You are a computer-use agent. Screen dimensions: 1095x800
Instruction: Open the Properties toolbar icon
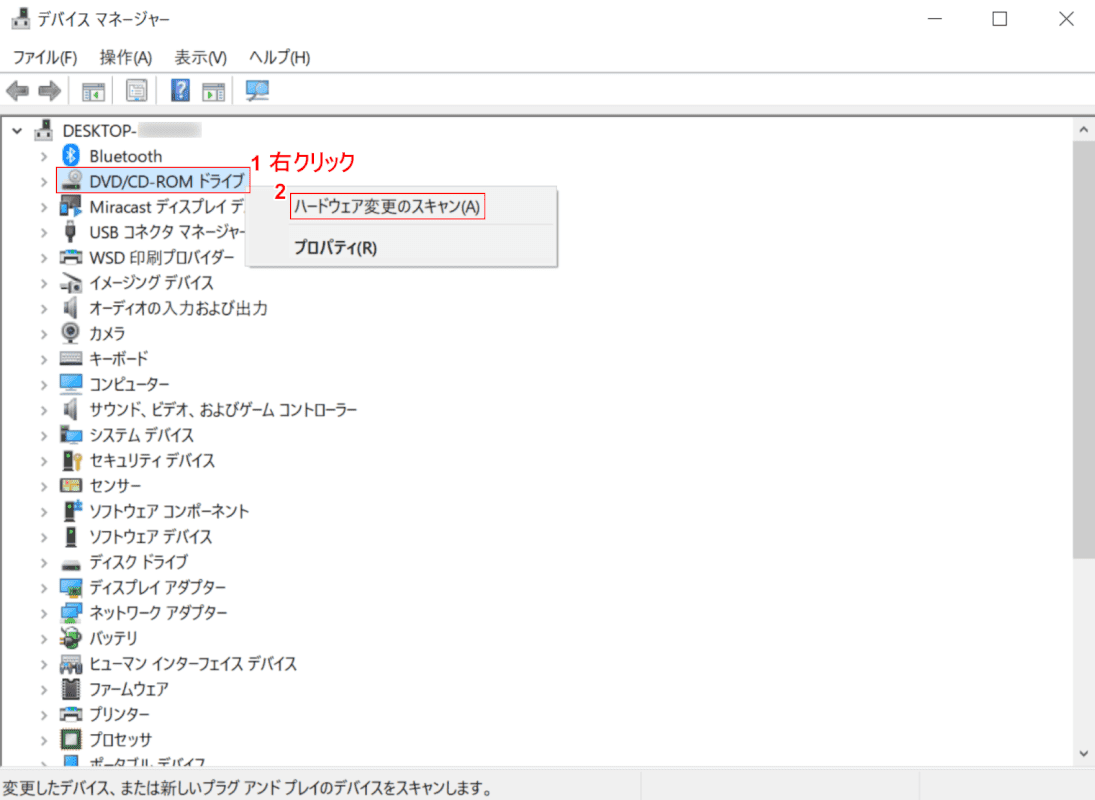[136, 91]
